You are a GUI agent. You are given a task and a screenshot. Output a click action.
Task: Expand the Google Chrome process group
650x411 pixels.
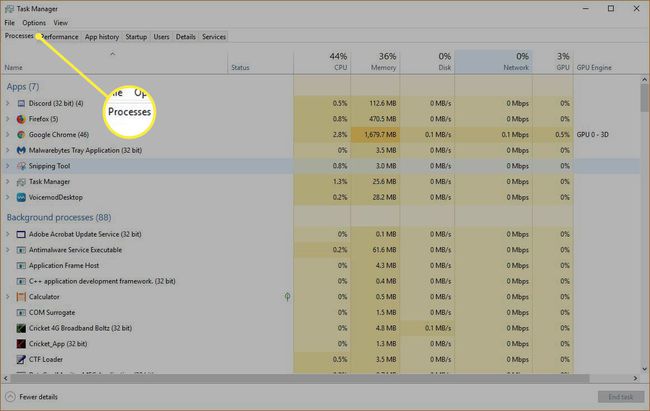(x=7, y=135)
